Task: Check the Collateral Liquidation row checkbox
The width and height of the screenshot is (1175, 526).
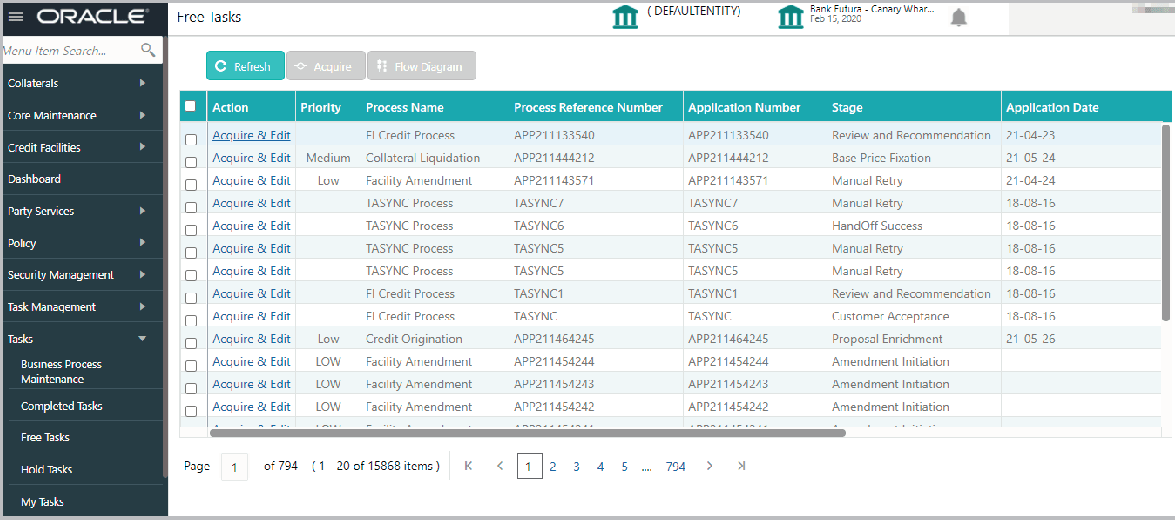Action: click(x=191, y=162)
